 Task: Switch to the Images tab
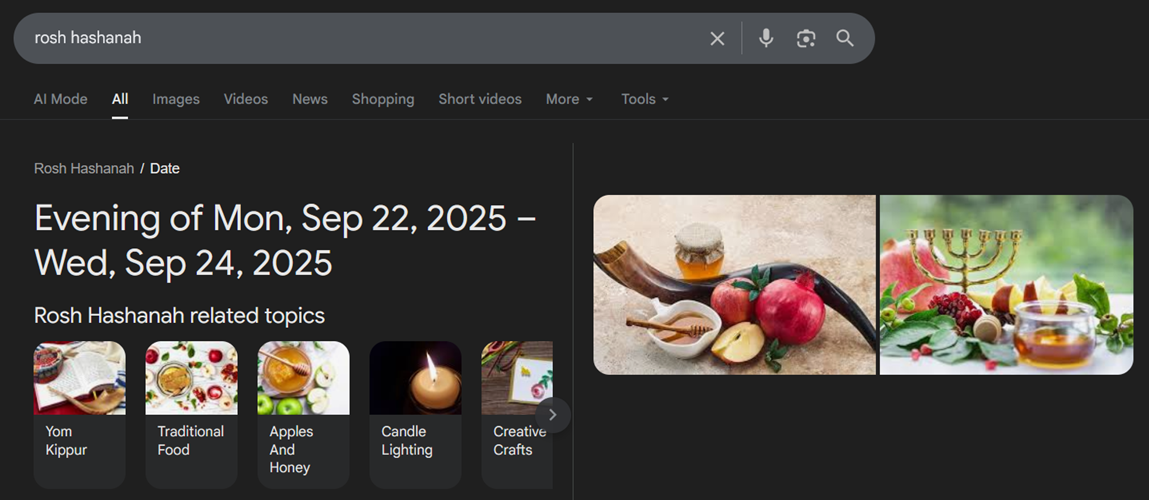click(176, 99)
